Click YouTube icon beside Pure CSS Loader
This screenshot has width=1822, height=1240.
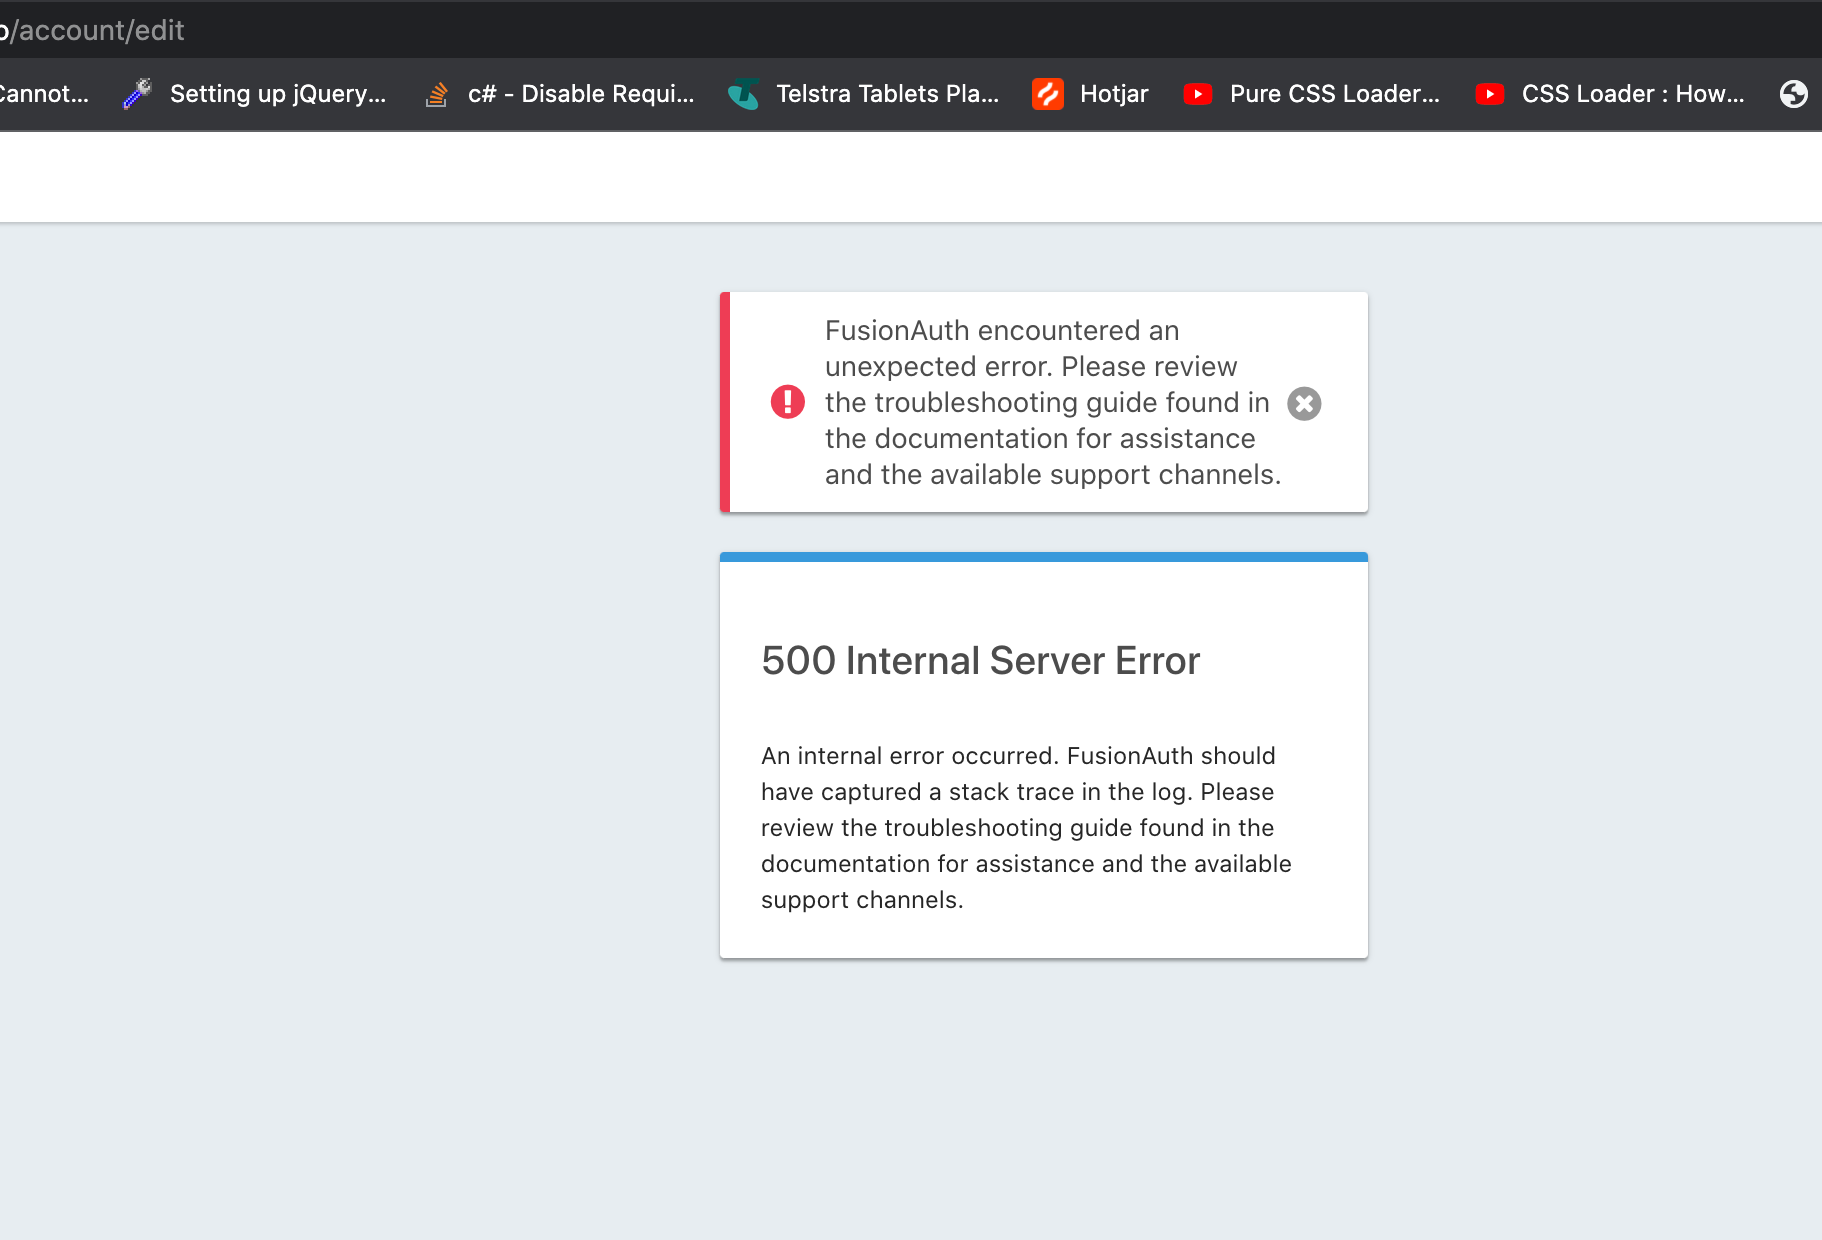click(x=1198, y=94)
